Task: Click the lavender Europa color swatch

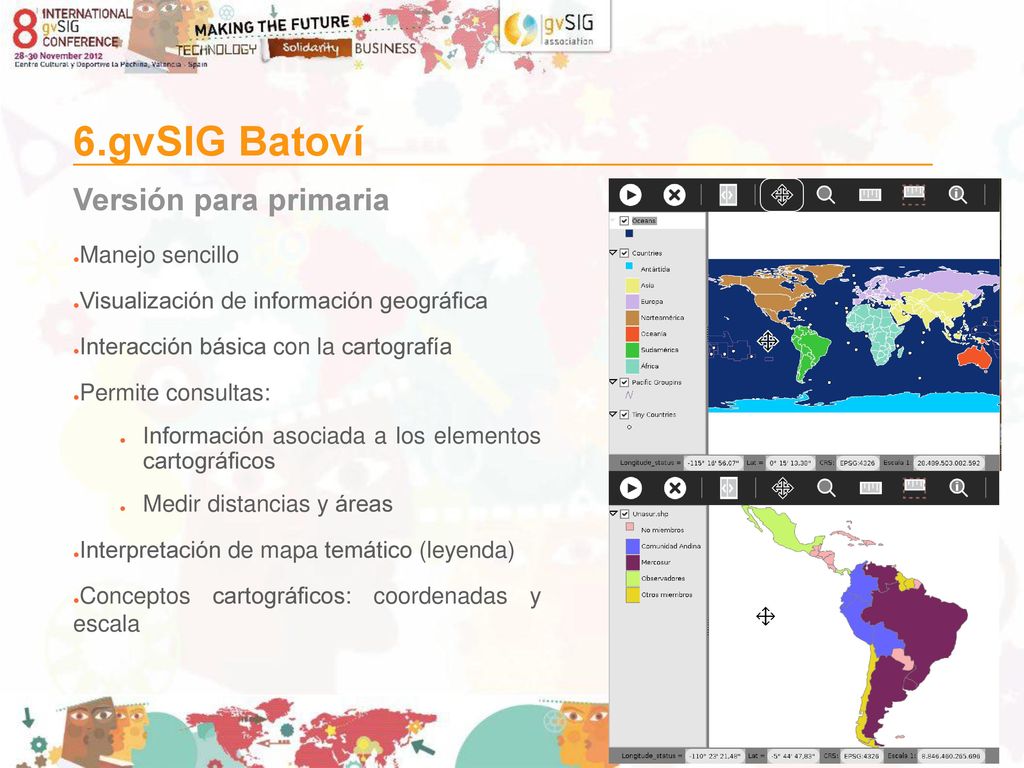Action: (632, 301)
